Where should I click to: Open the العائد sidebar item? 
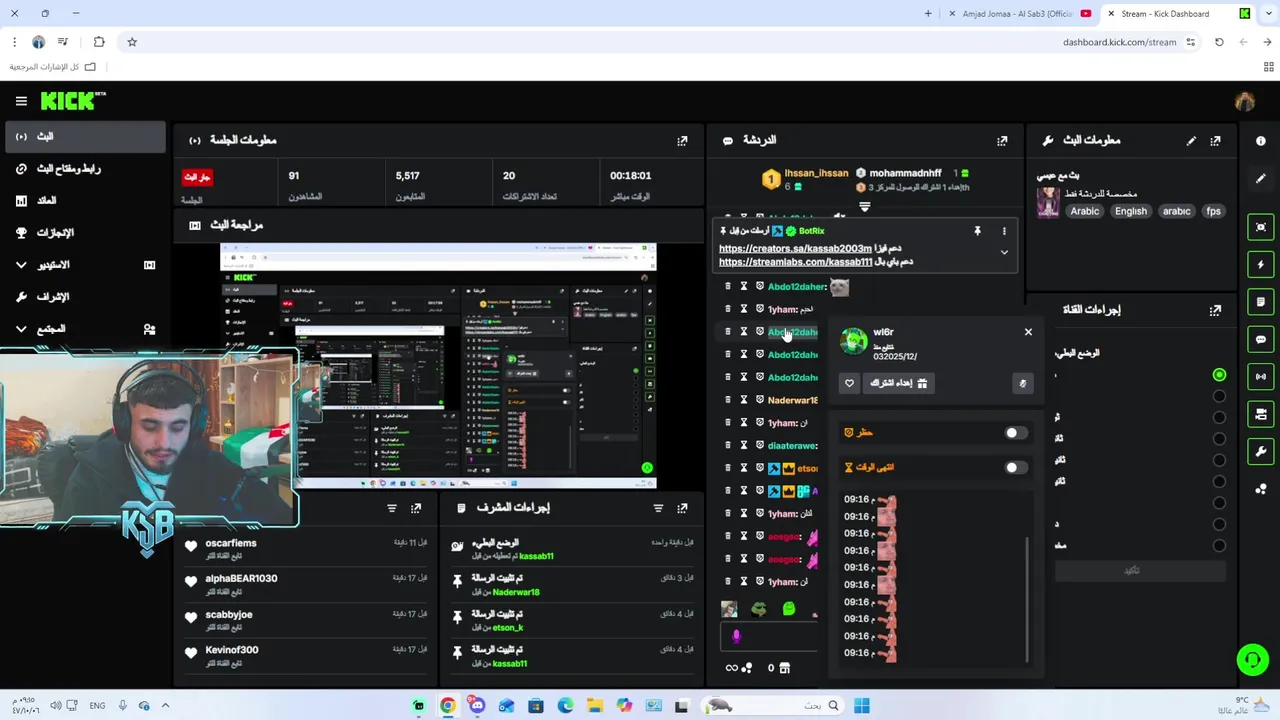point(84,200)
